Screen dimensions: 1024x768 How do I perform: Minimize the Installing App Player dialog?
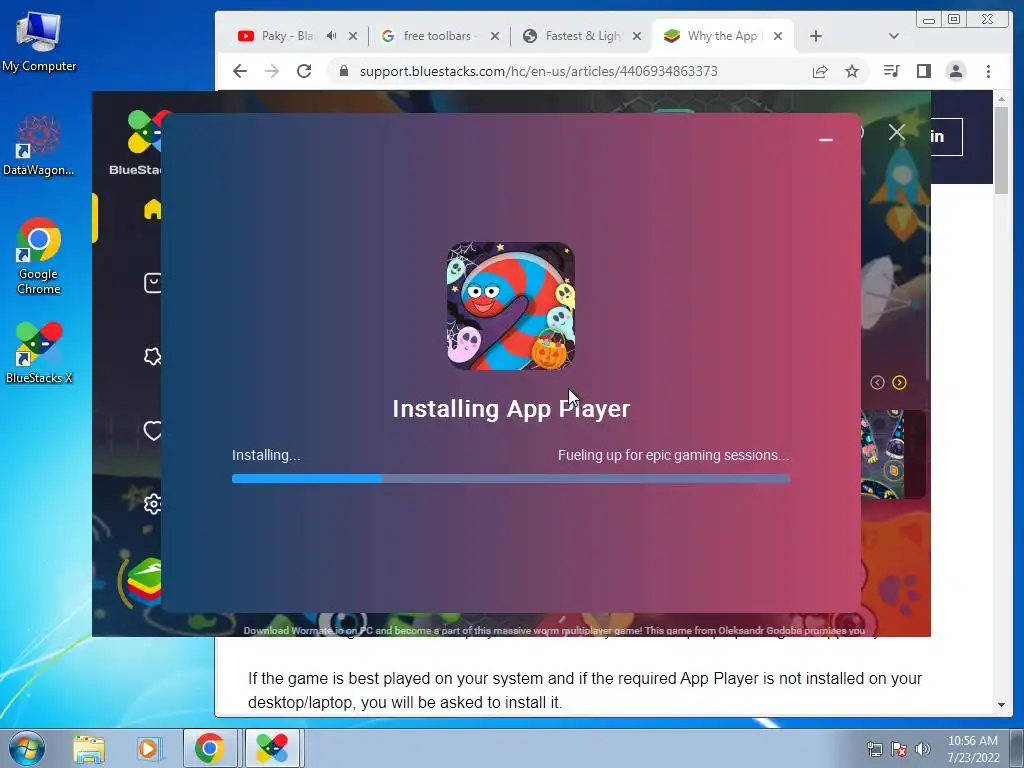825,140
